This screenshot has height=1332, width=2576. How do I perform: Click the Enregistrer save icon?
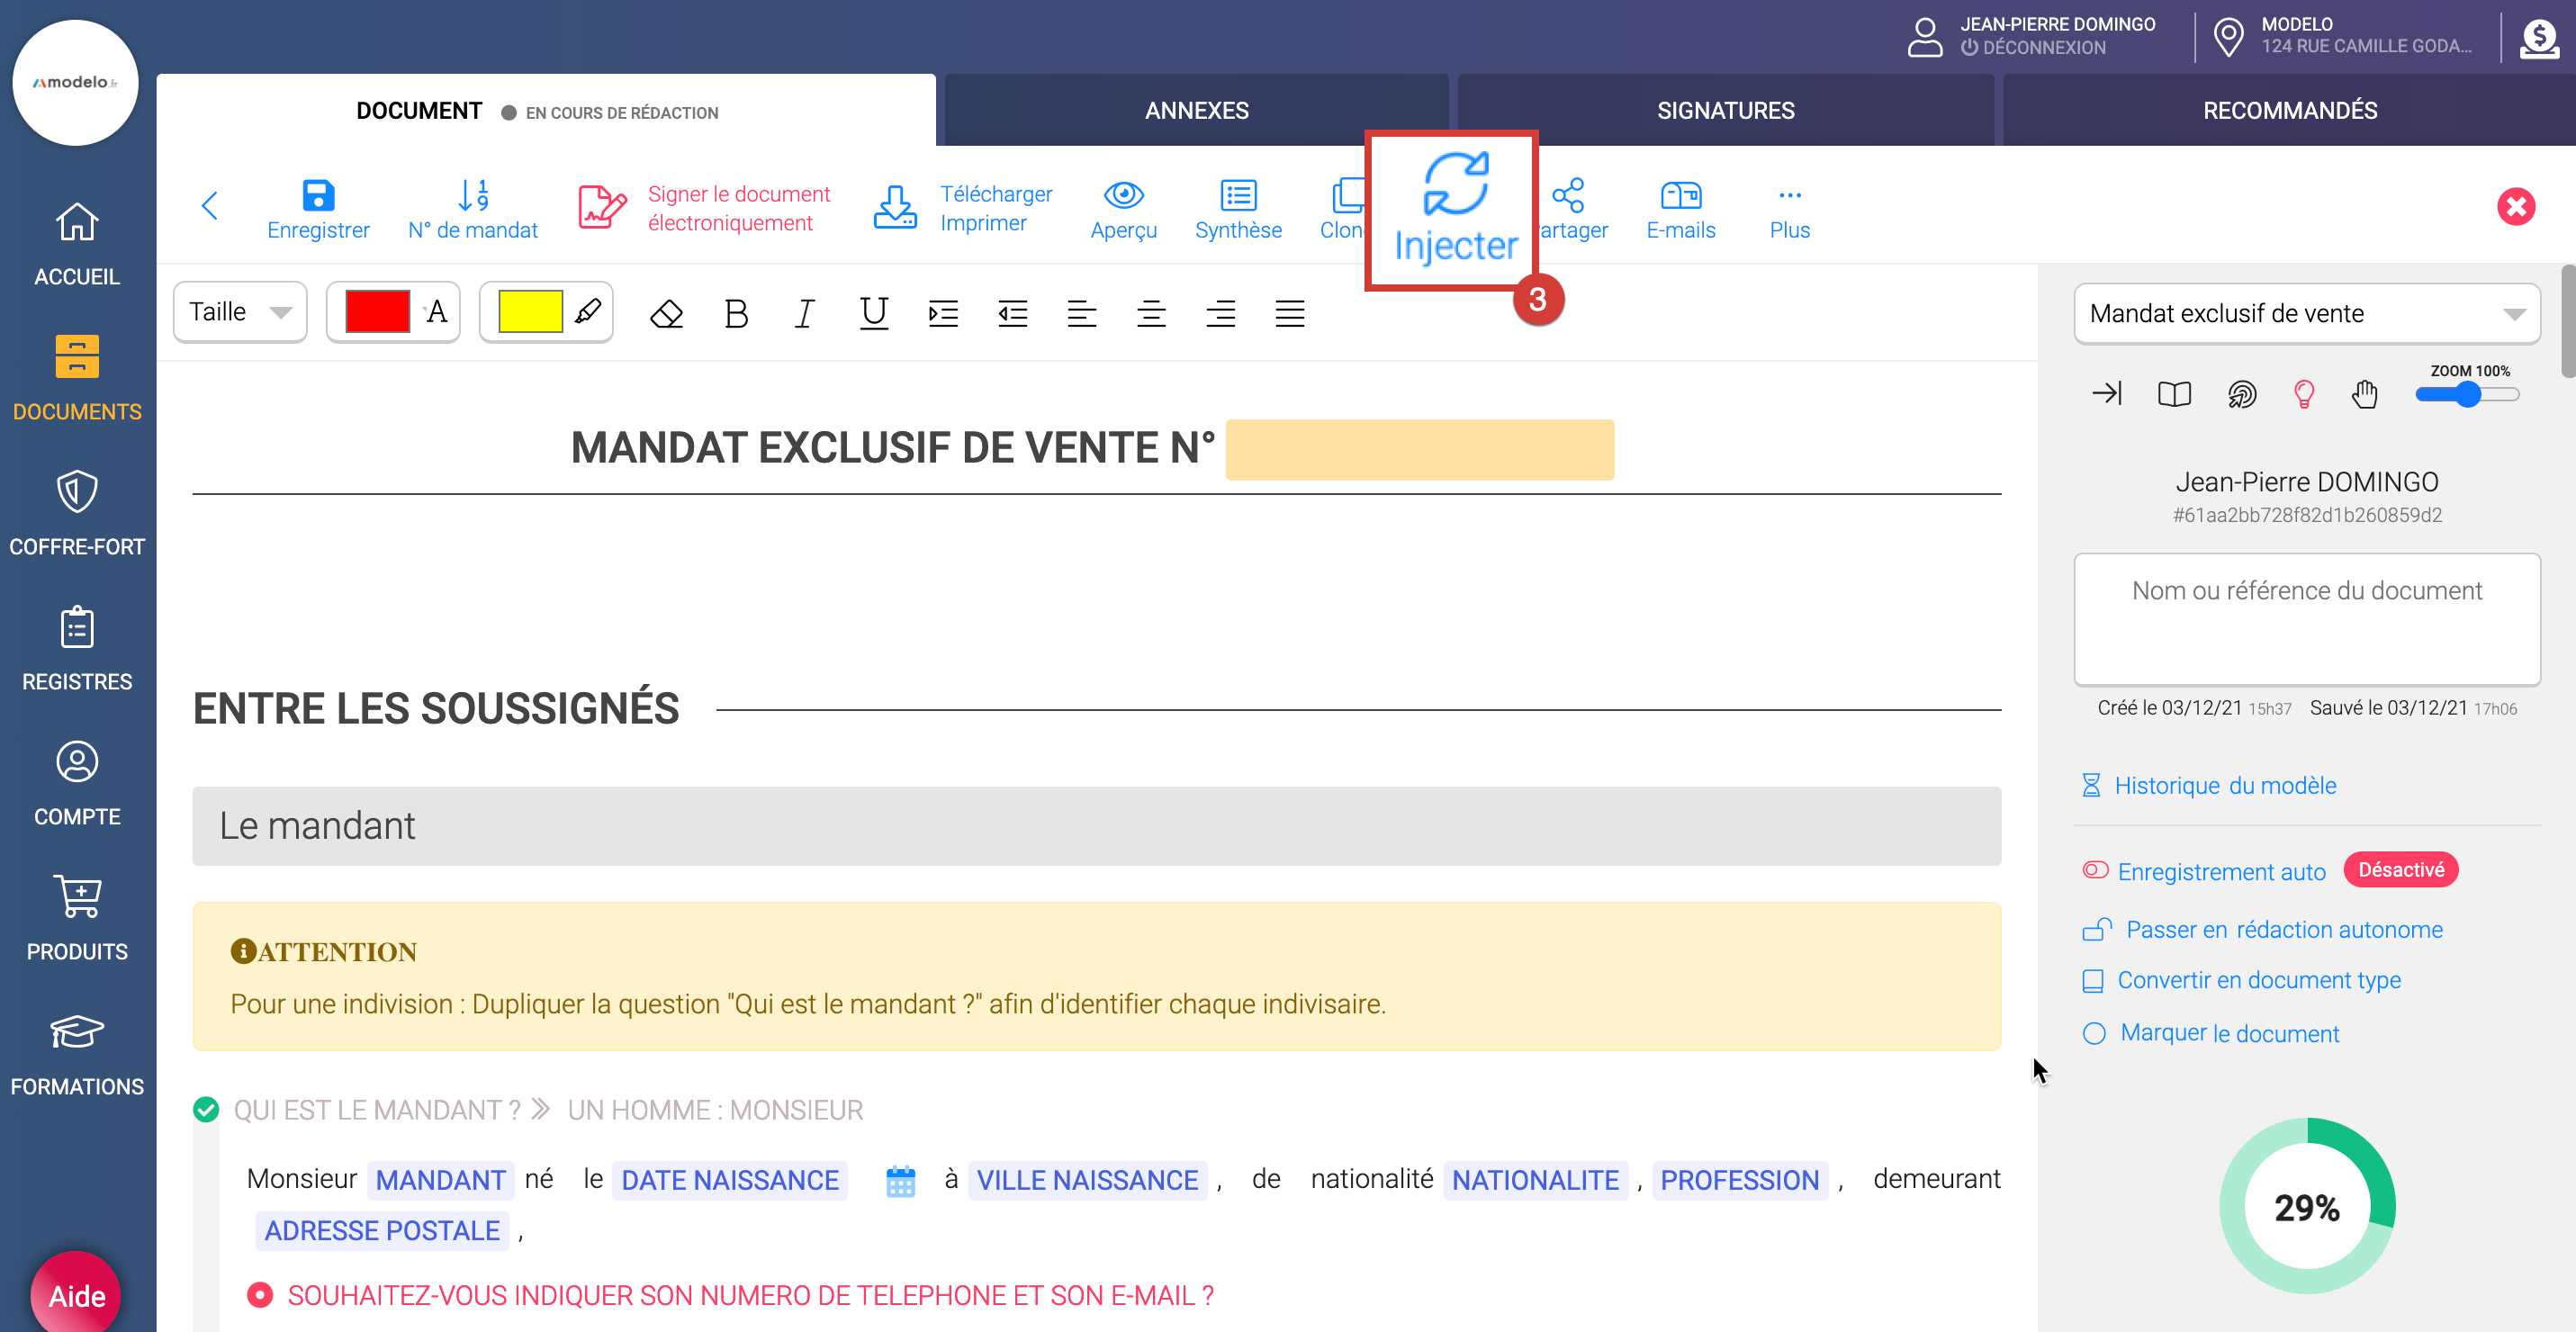coord(318,195)
